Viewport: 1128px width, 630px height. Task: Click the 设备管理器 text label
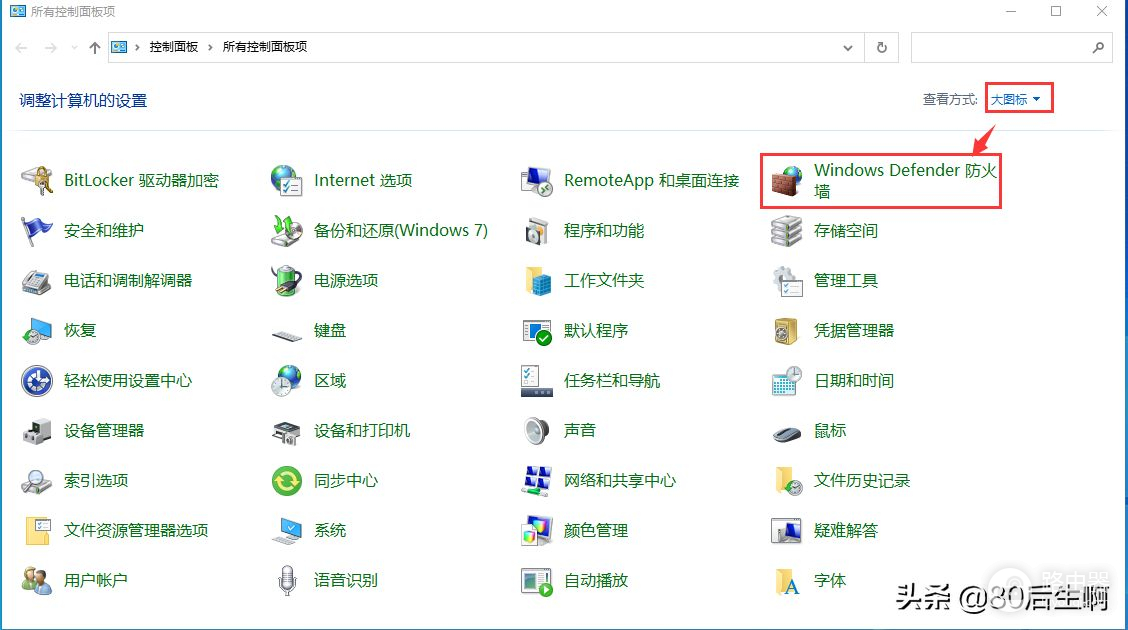click(x=104, y=431)
